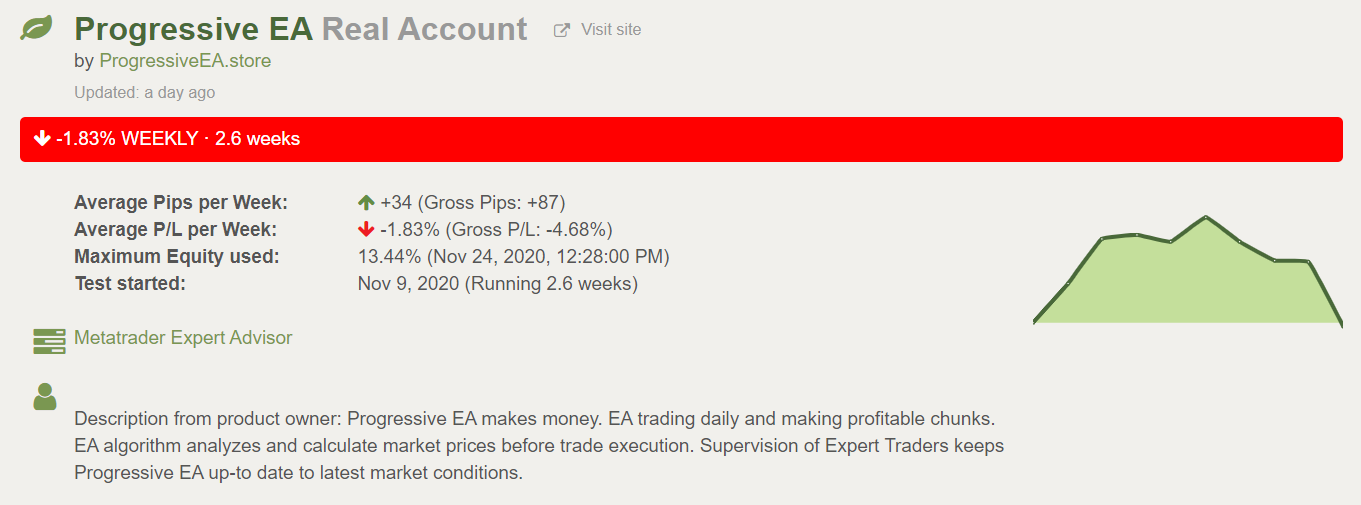
Task: Click the red -1.83% WEEKLY banner
Action: (x=681, y=139)
